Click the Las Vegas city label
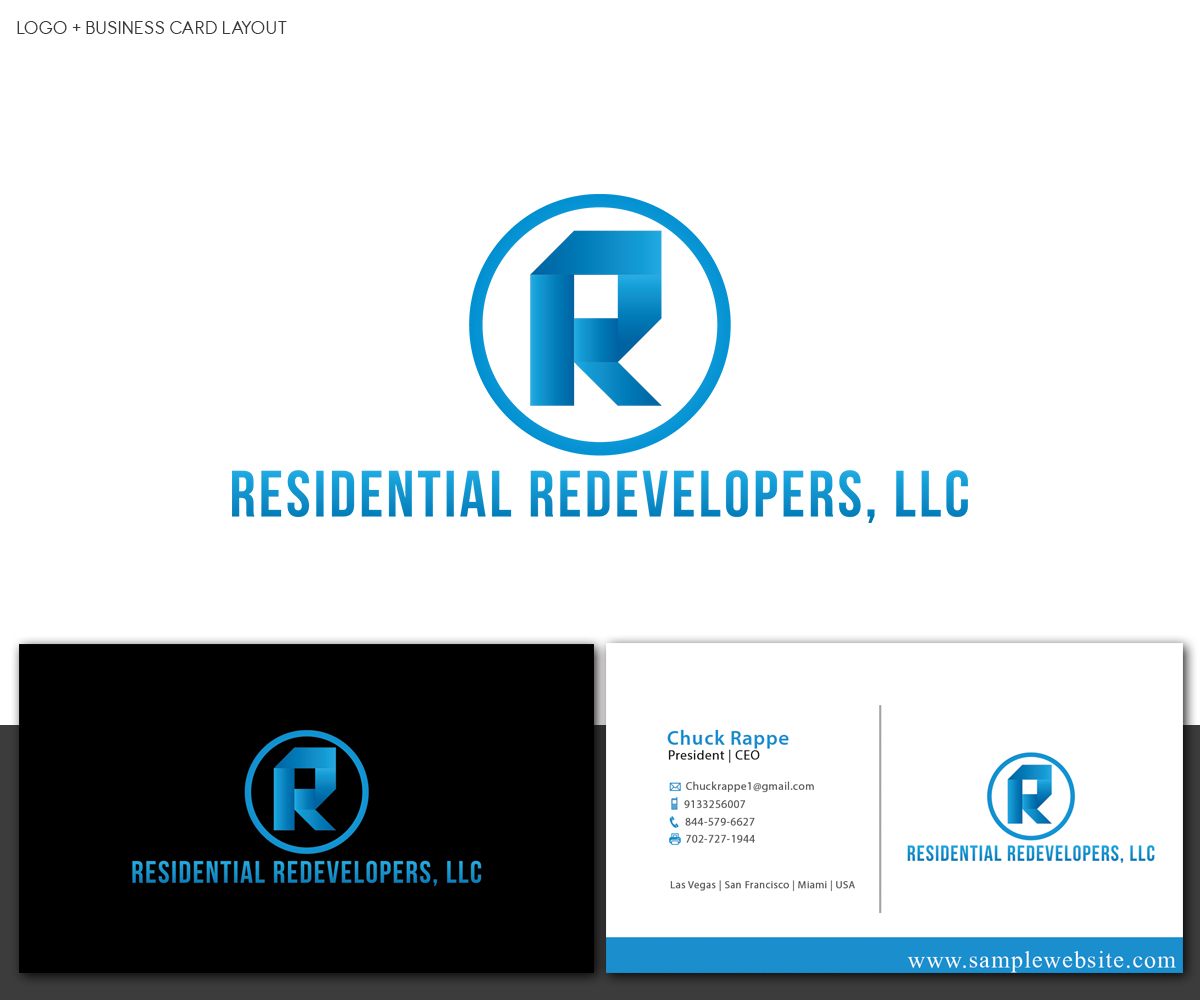The width and height of the screenshot is (1200, 1000). click(x=692, y=884)
